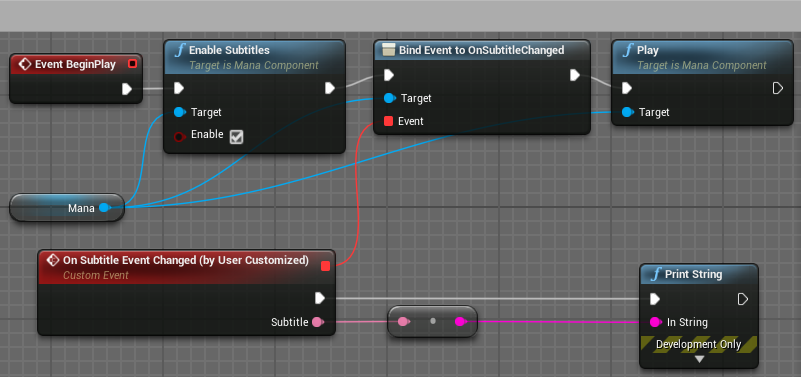The image size is (801, 377).
Task: Click the red delegate pin on On Subtitle Event Changed
Action: pos(325,266)
